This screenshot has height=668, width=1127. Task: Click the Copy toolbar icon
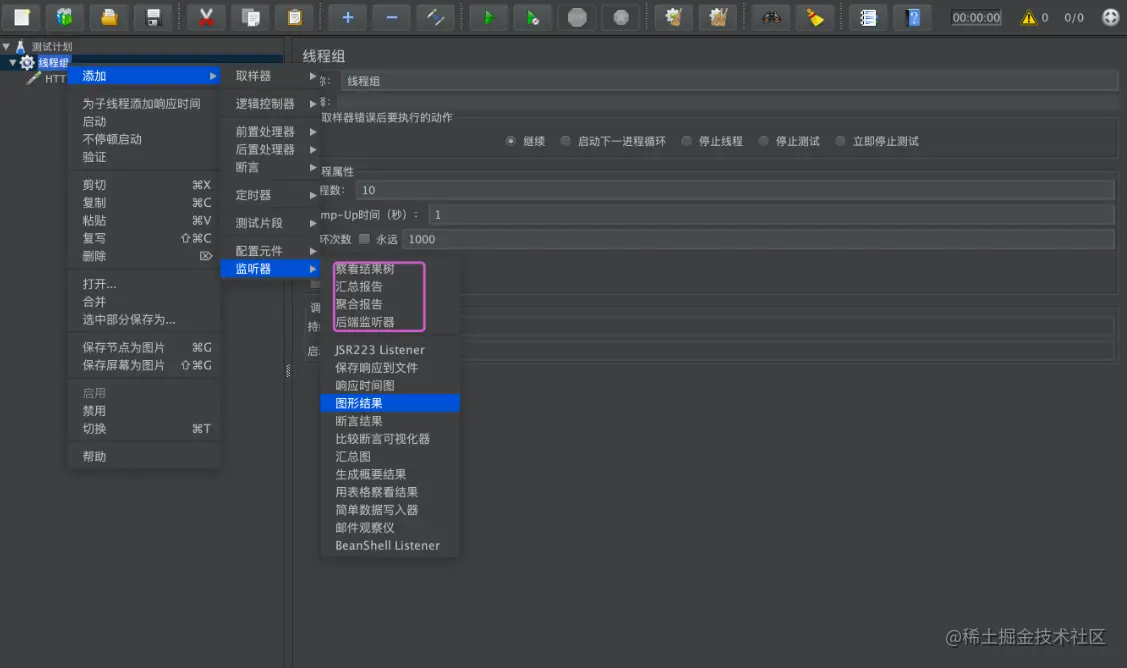pyautogui.click(x=250, y=17)
